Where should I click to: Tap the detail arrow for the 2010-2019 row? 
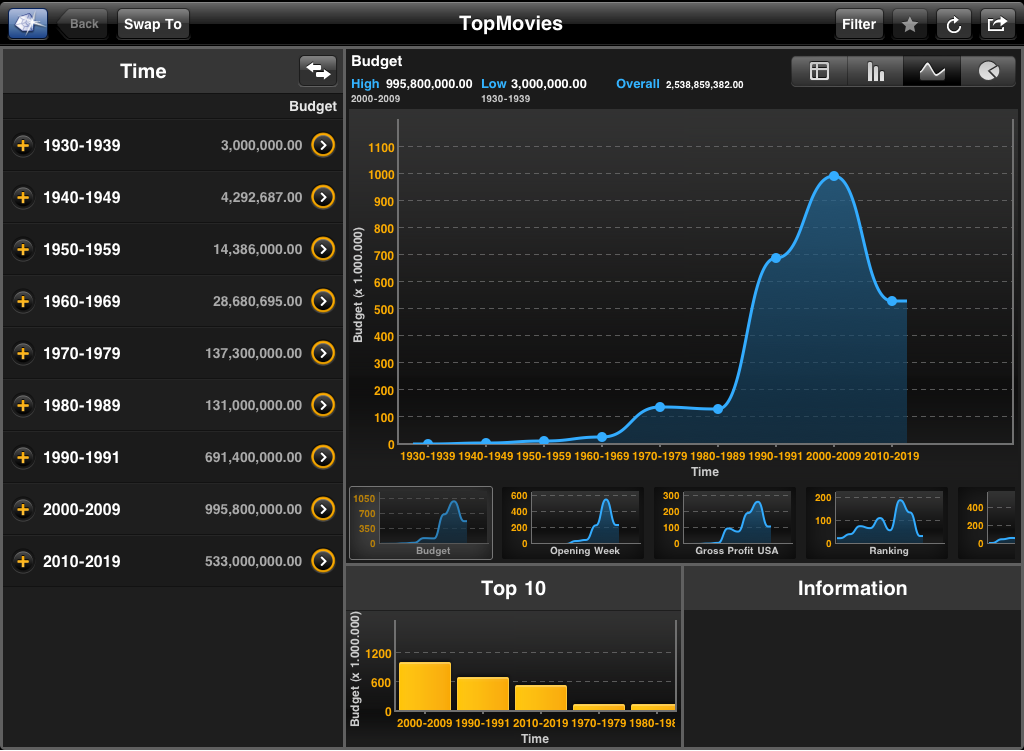click(x=323, y=561)
